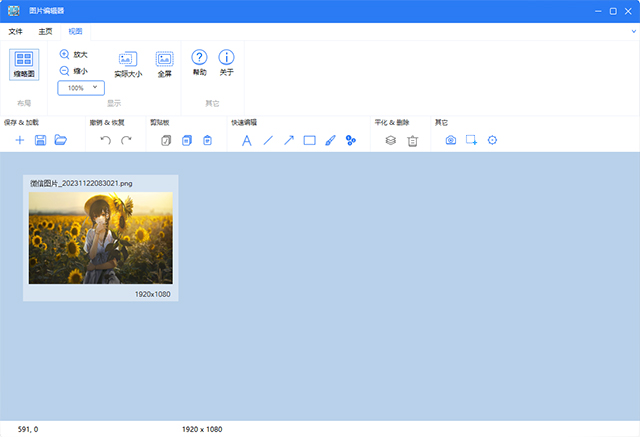
Task: Select the arrow drawing tool
Action: click(288, 140)
